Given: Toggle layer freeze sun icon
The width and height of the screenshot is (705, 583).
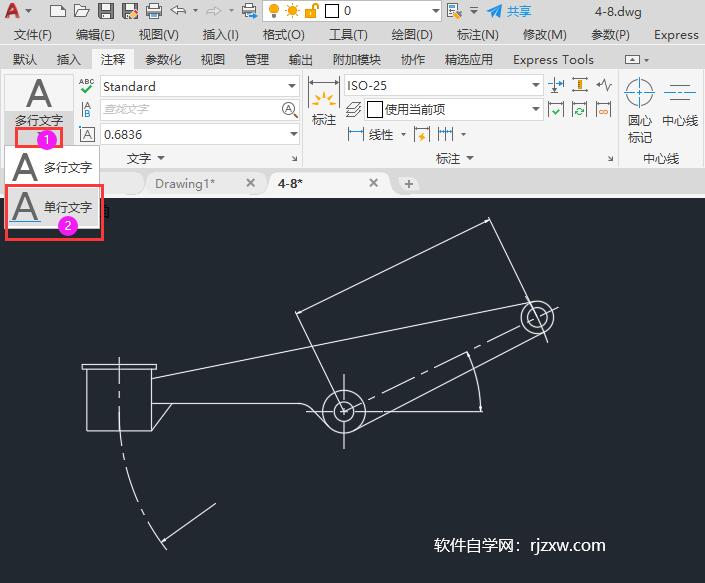Looking at the screenshot, I should [x=292, y=11].
